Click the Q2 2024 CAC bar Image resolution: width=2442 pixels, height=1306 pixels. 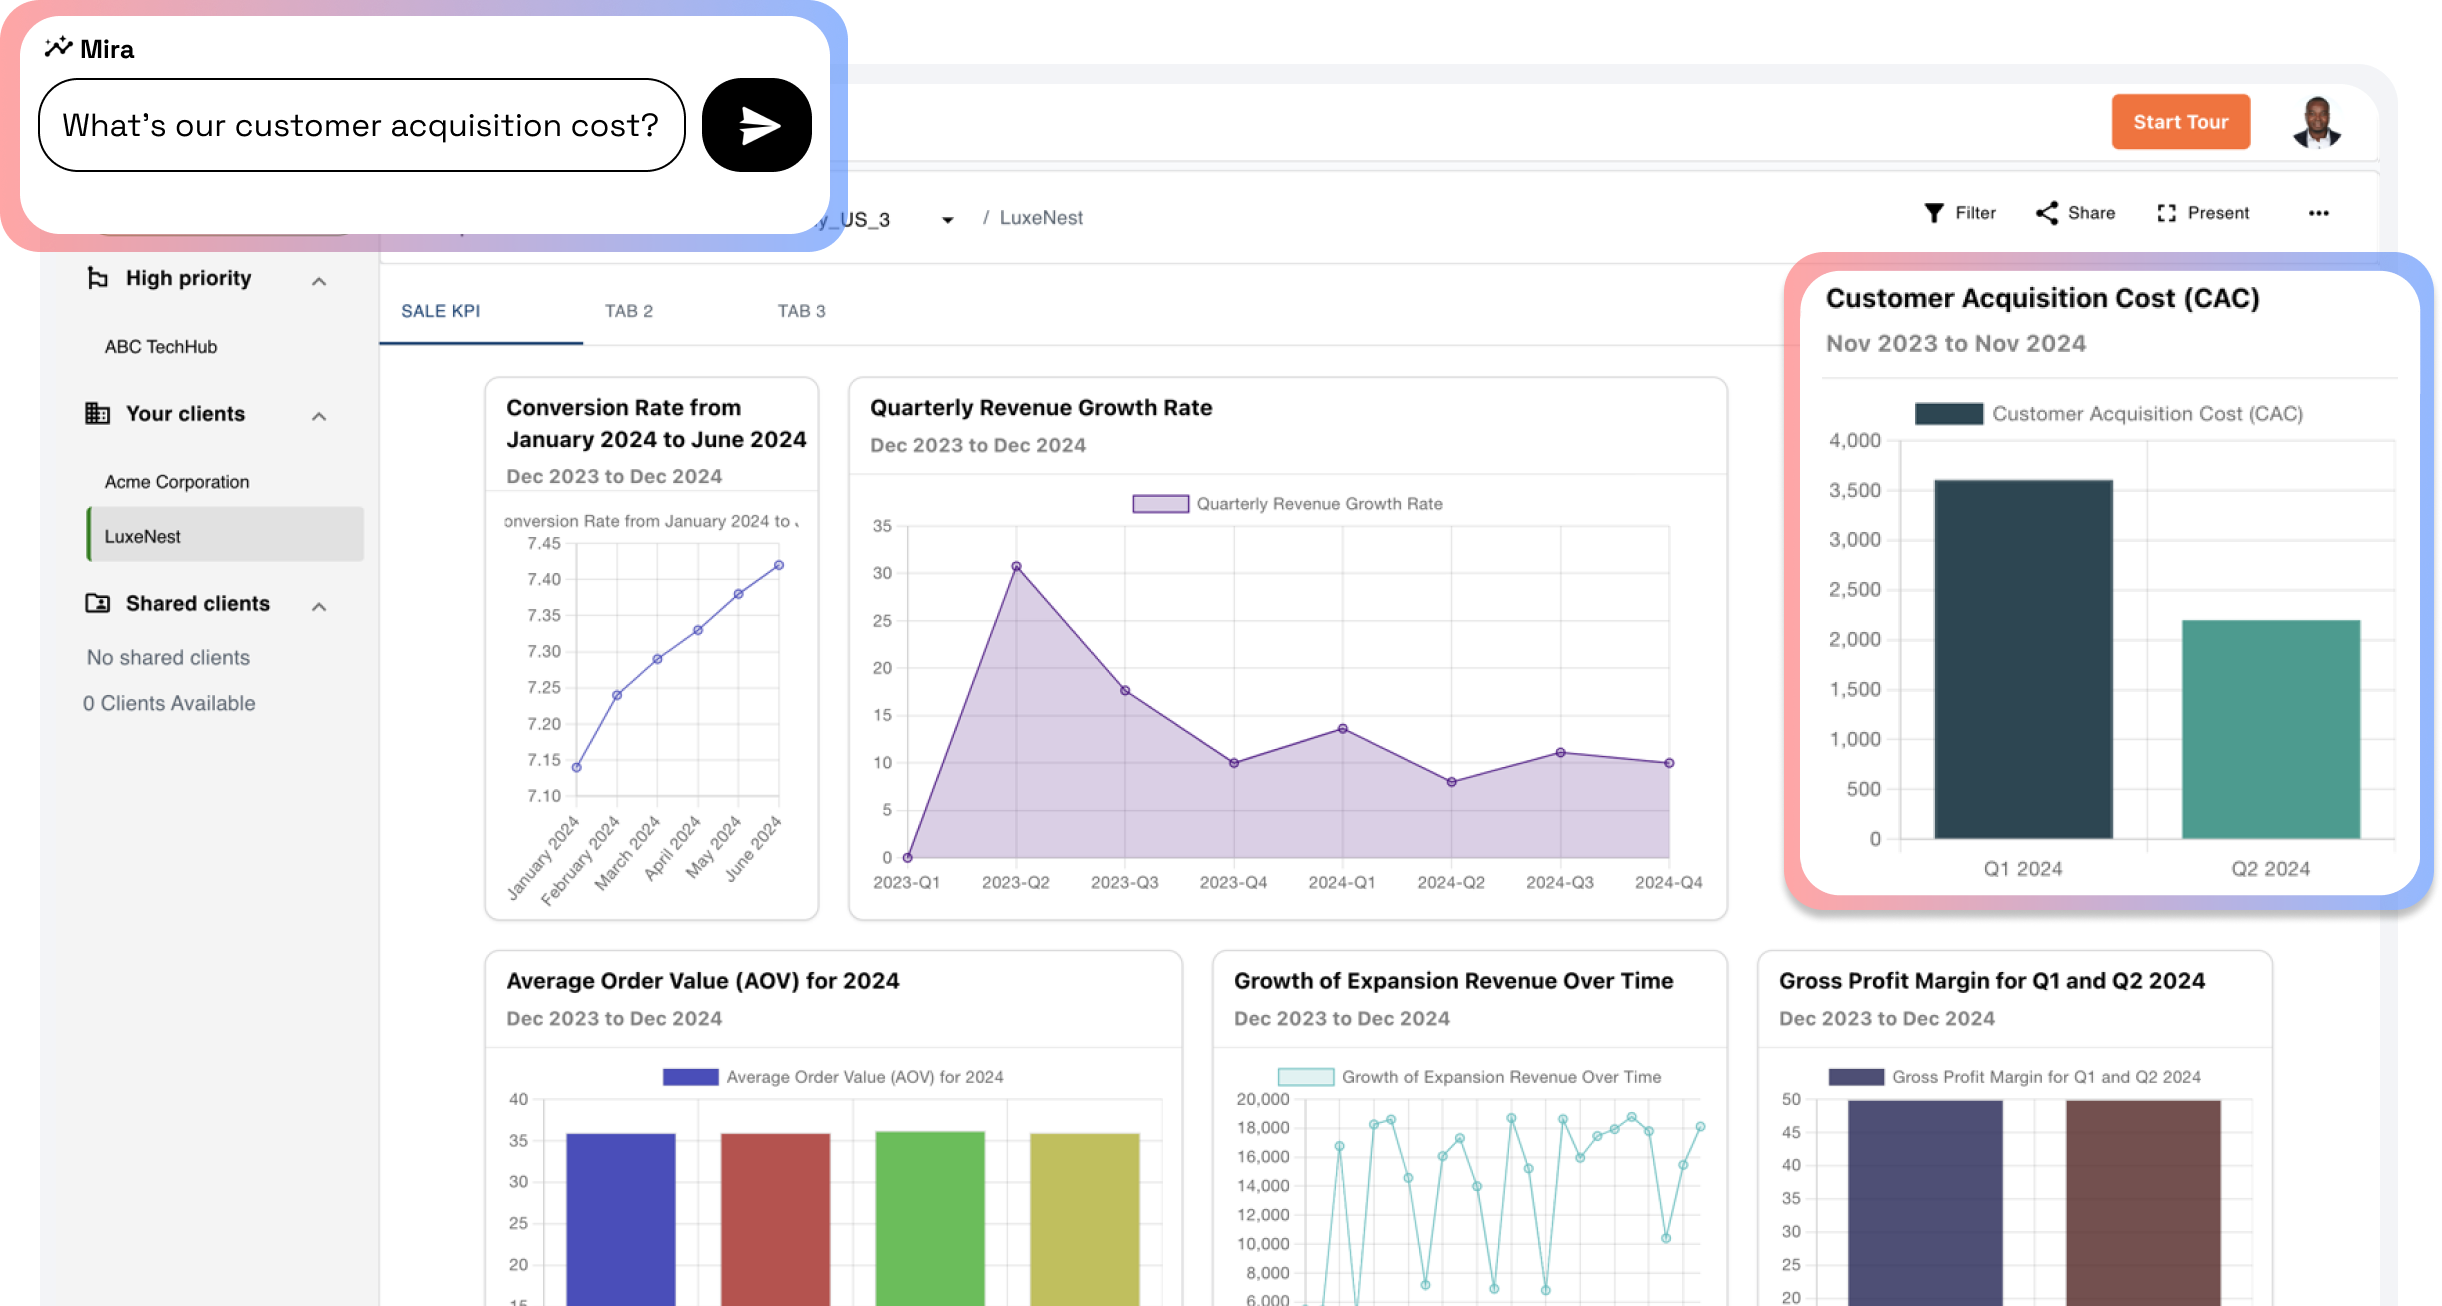2270,729
